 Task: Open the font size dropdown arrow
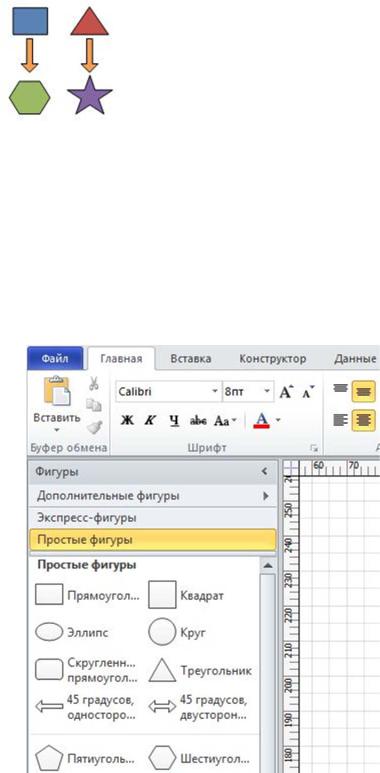click(267, 392)
